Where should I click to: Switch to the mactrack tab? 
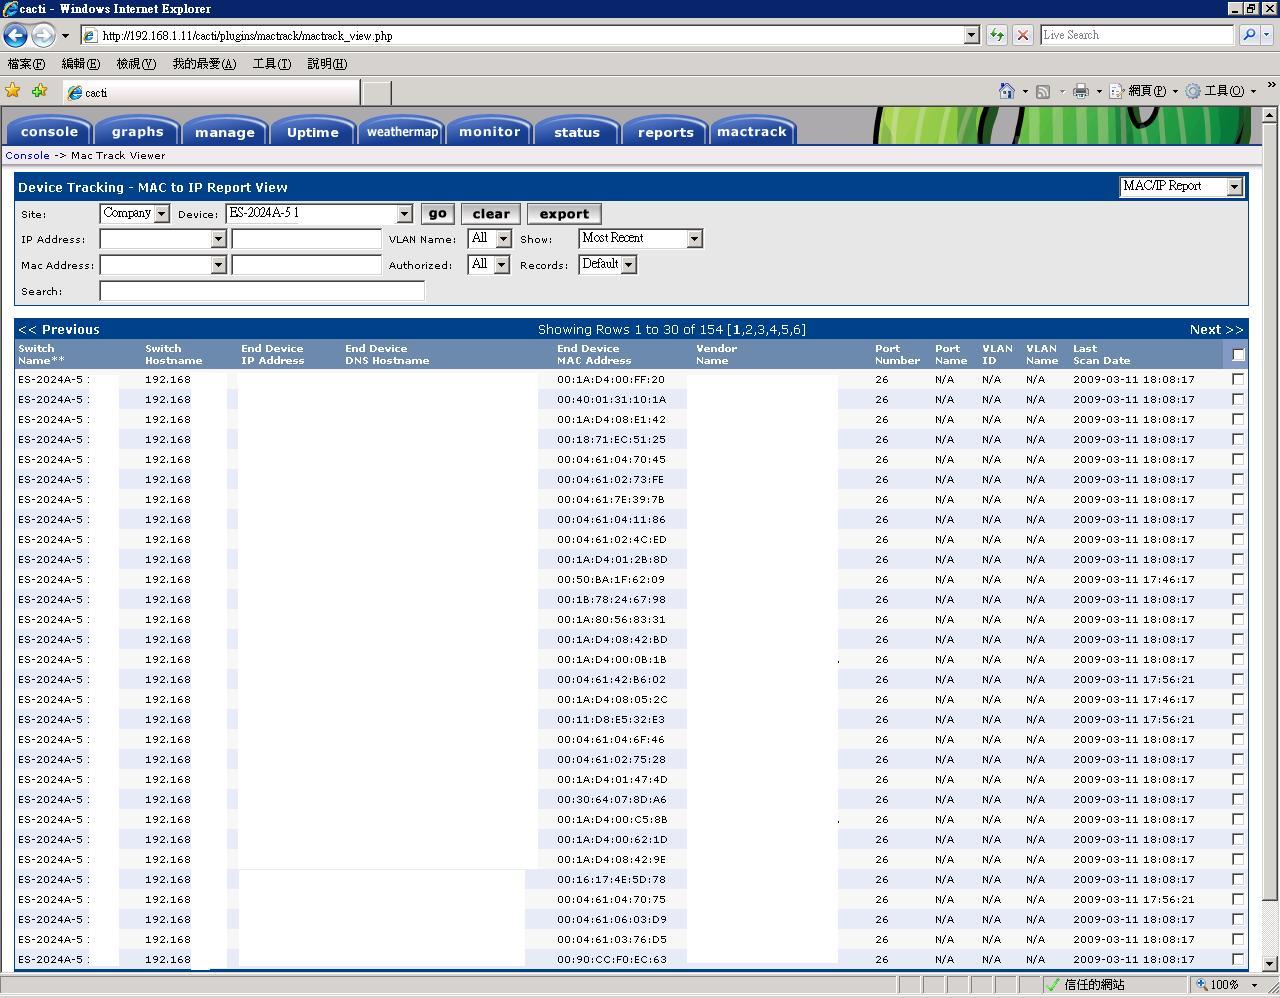752,131
